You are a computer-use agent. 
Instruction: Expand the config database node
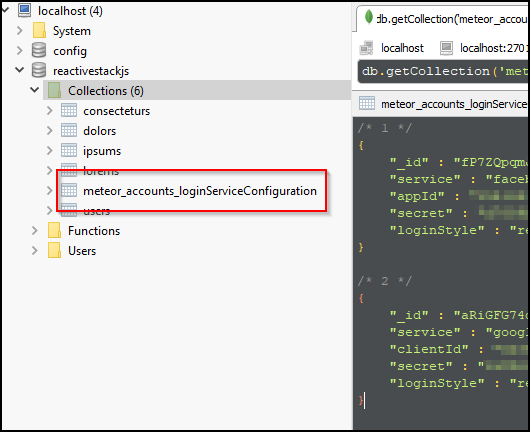pyautogui.click(x=20, y=50)
